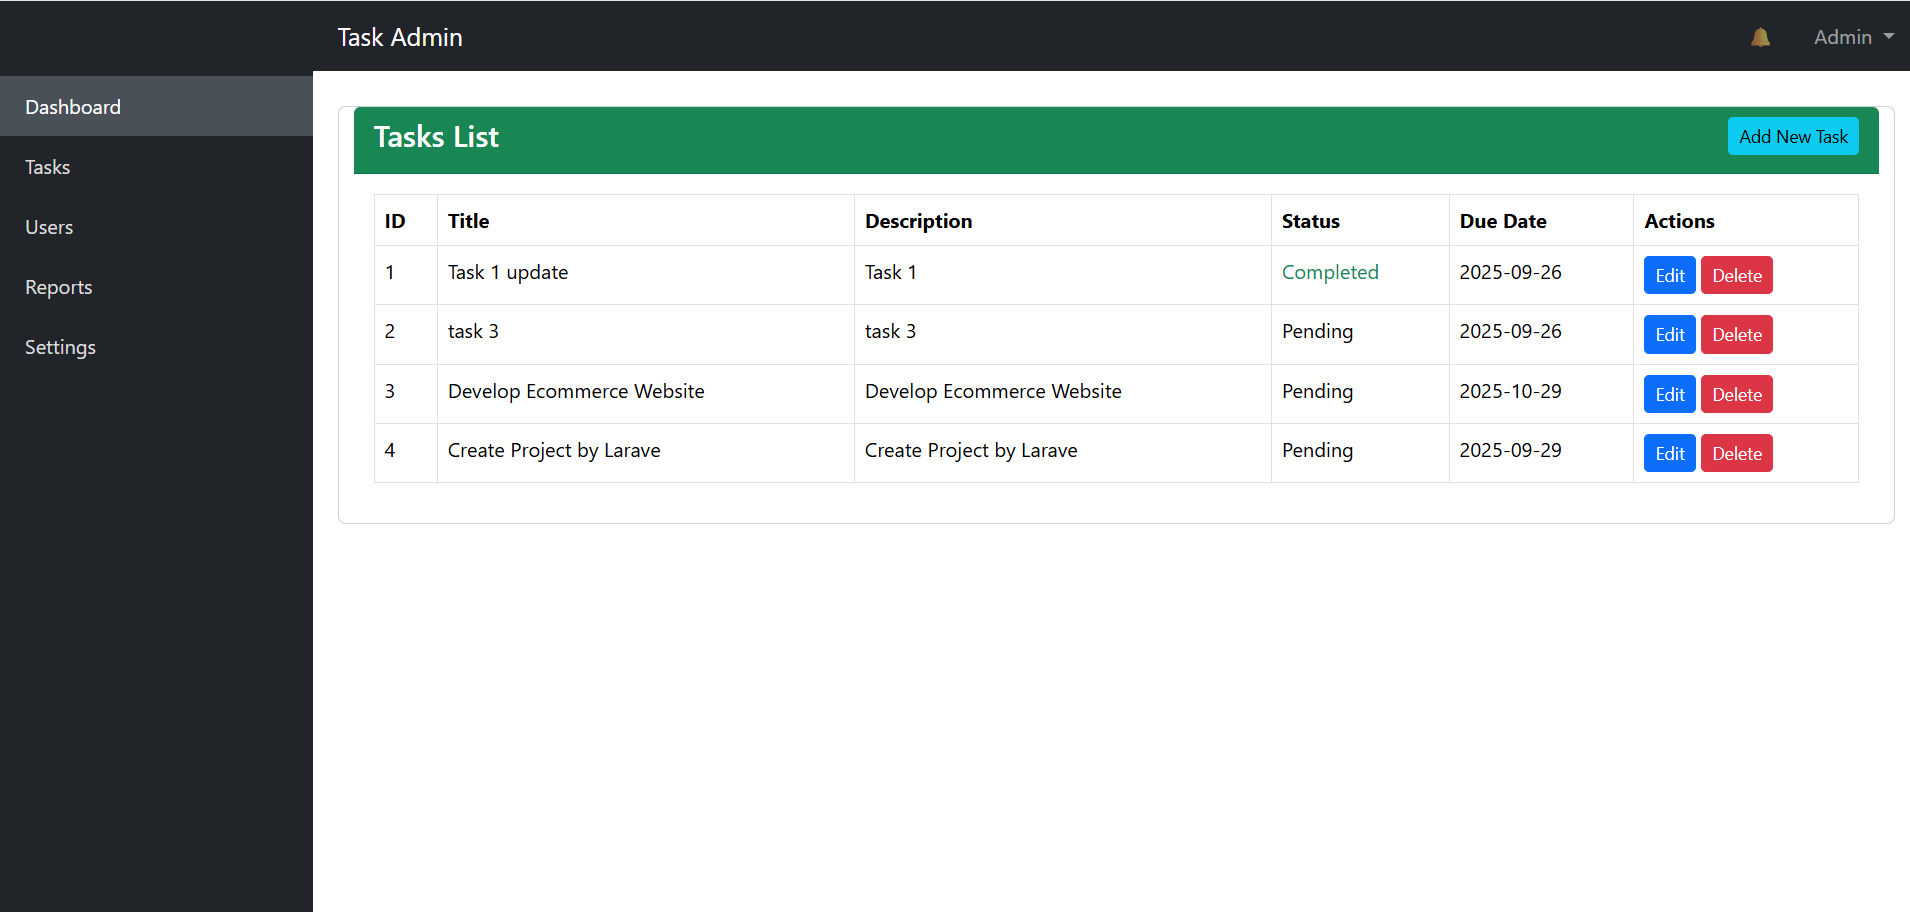Delete the Develop Ecommerce Website task

1736,394
